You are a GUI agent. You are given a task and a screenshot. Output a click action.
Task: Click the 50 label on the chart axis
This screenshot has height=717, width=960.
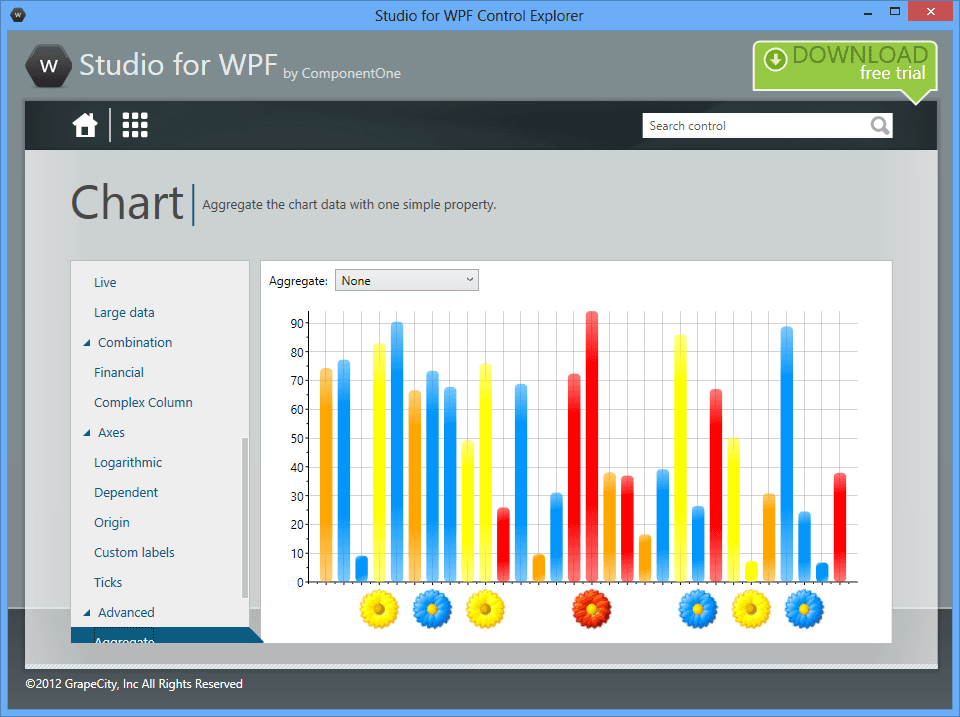click(297, 438)
